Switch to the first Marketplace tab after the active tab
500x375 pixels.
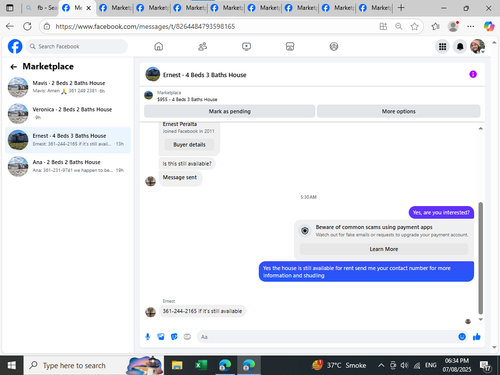coord(115,8)
